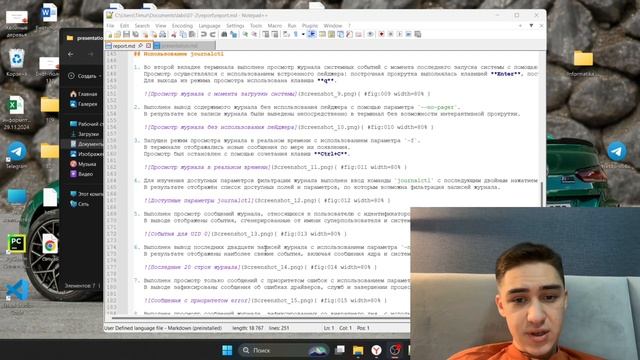640x360 pixels.
Task: Click the editor horizontal scrollbar
Action: coord(261,317)
